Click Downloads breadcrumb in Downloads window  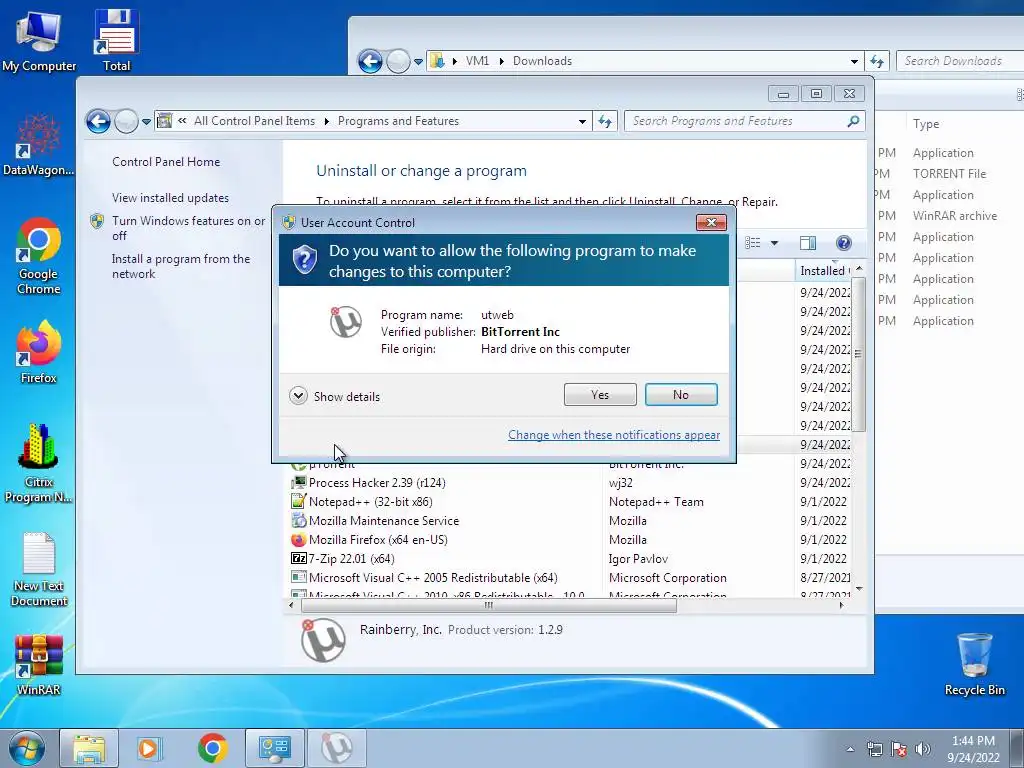(542, 61)
